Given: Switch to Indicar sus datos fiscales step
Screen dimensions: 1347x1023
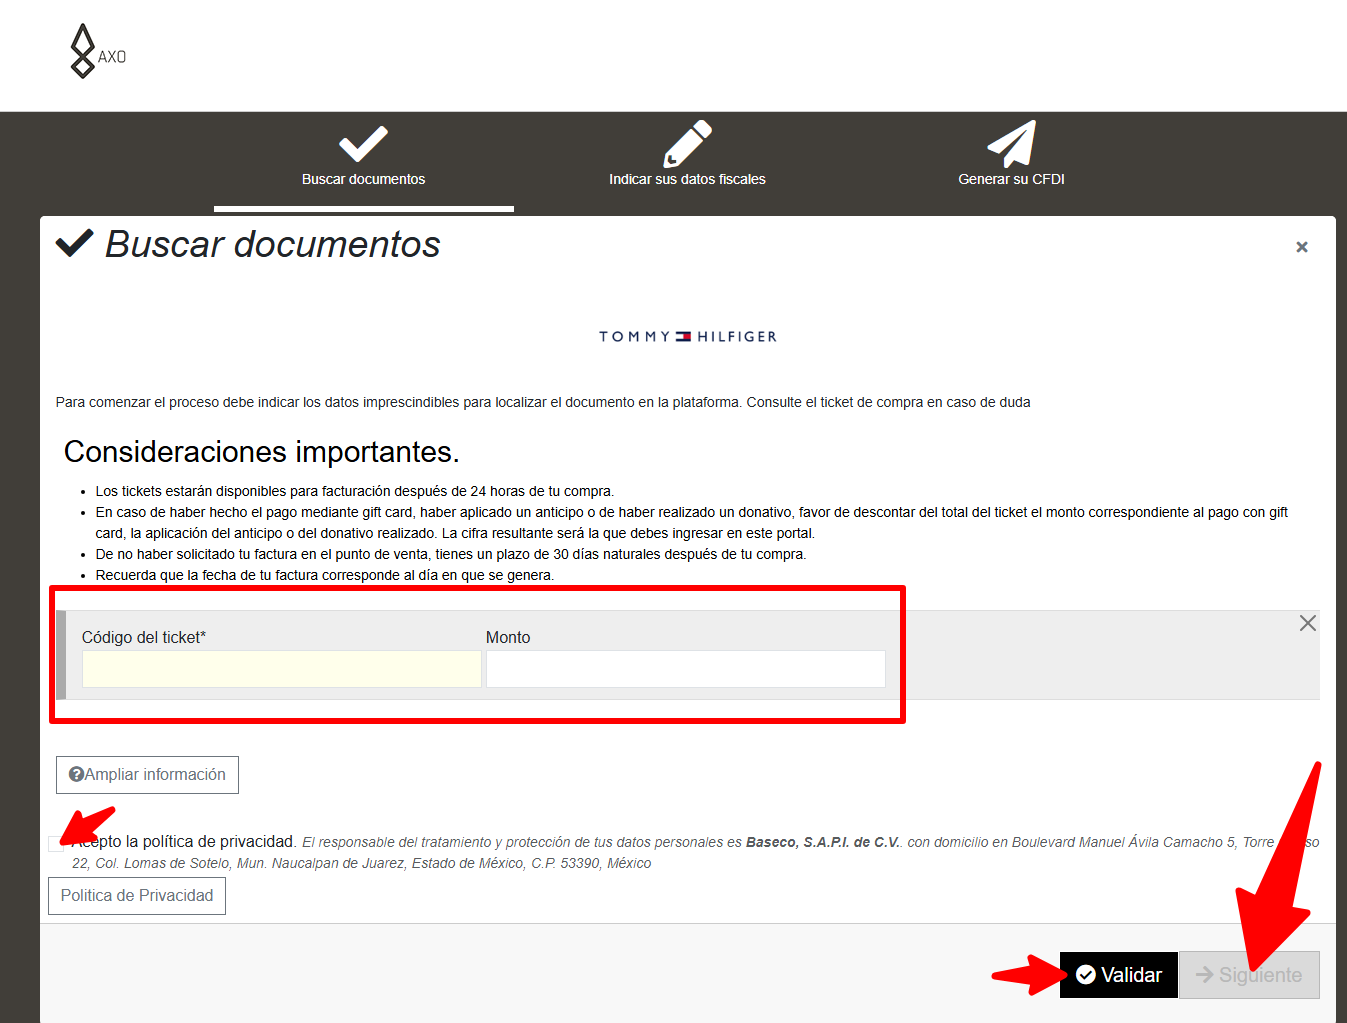Looking at the screenshot, I should click(x=687, y=179).
